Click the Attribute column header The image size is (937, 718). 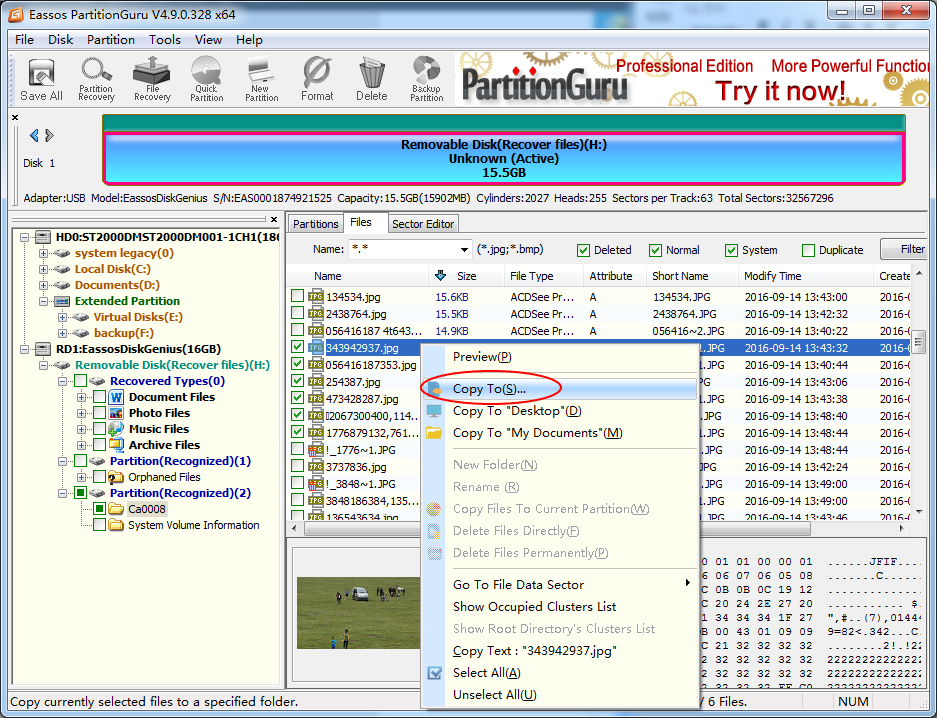614,276
